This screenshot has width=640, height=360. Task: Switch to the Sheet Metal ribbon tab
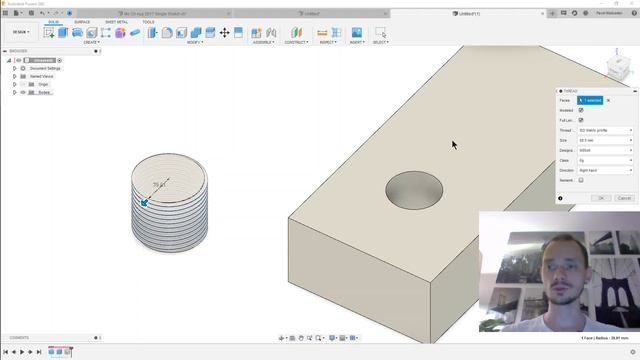click(x=116, y=22)
